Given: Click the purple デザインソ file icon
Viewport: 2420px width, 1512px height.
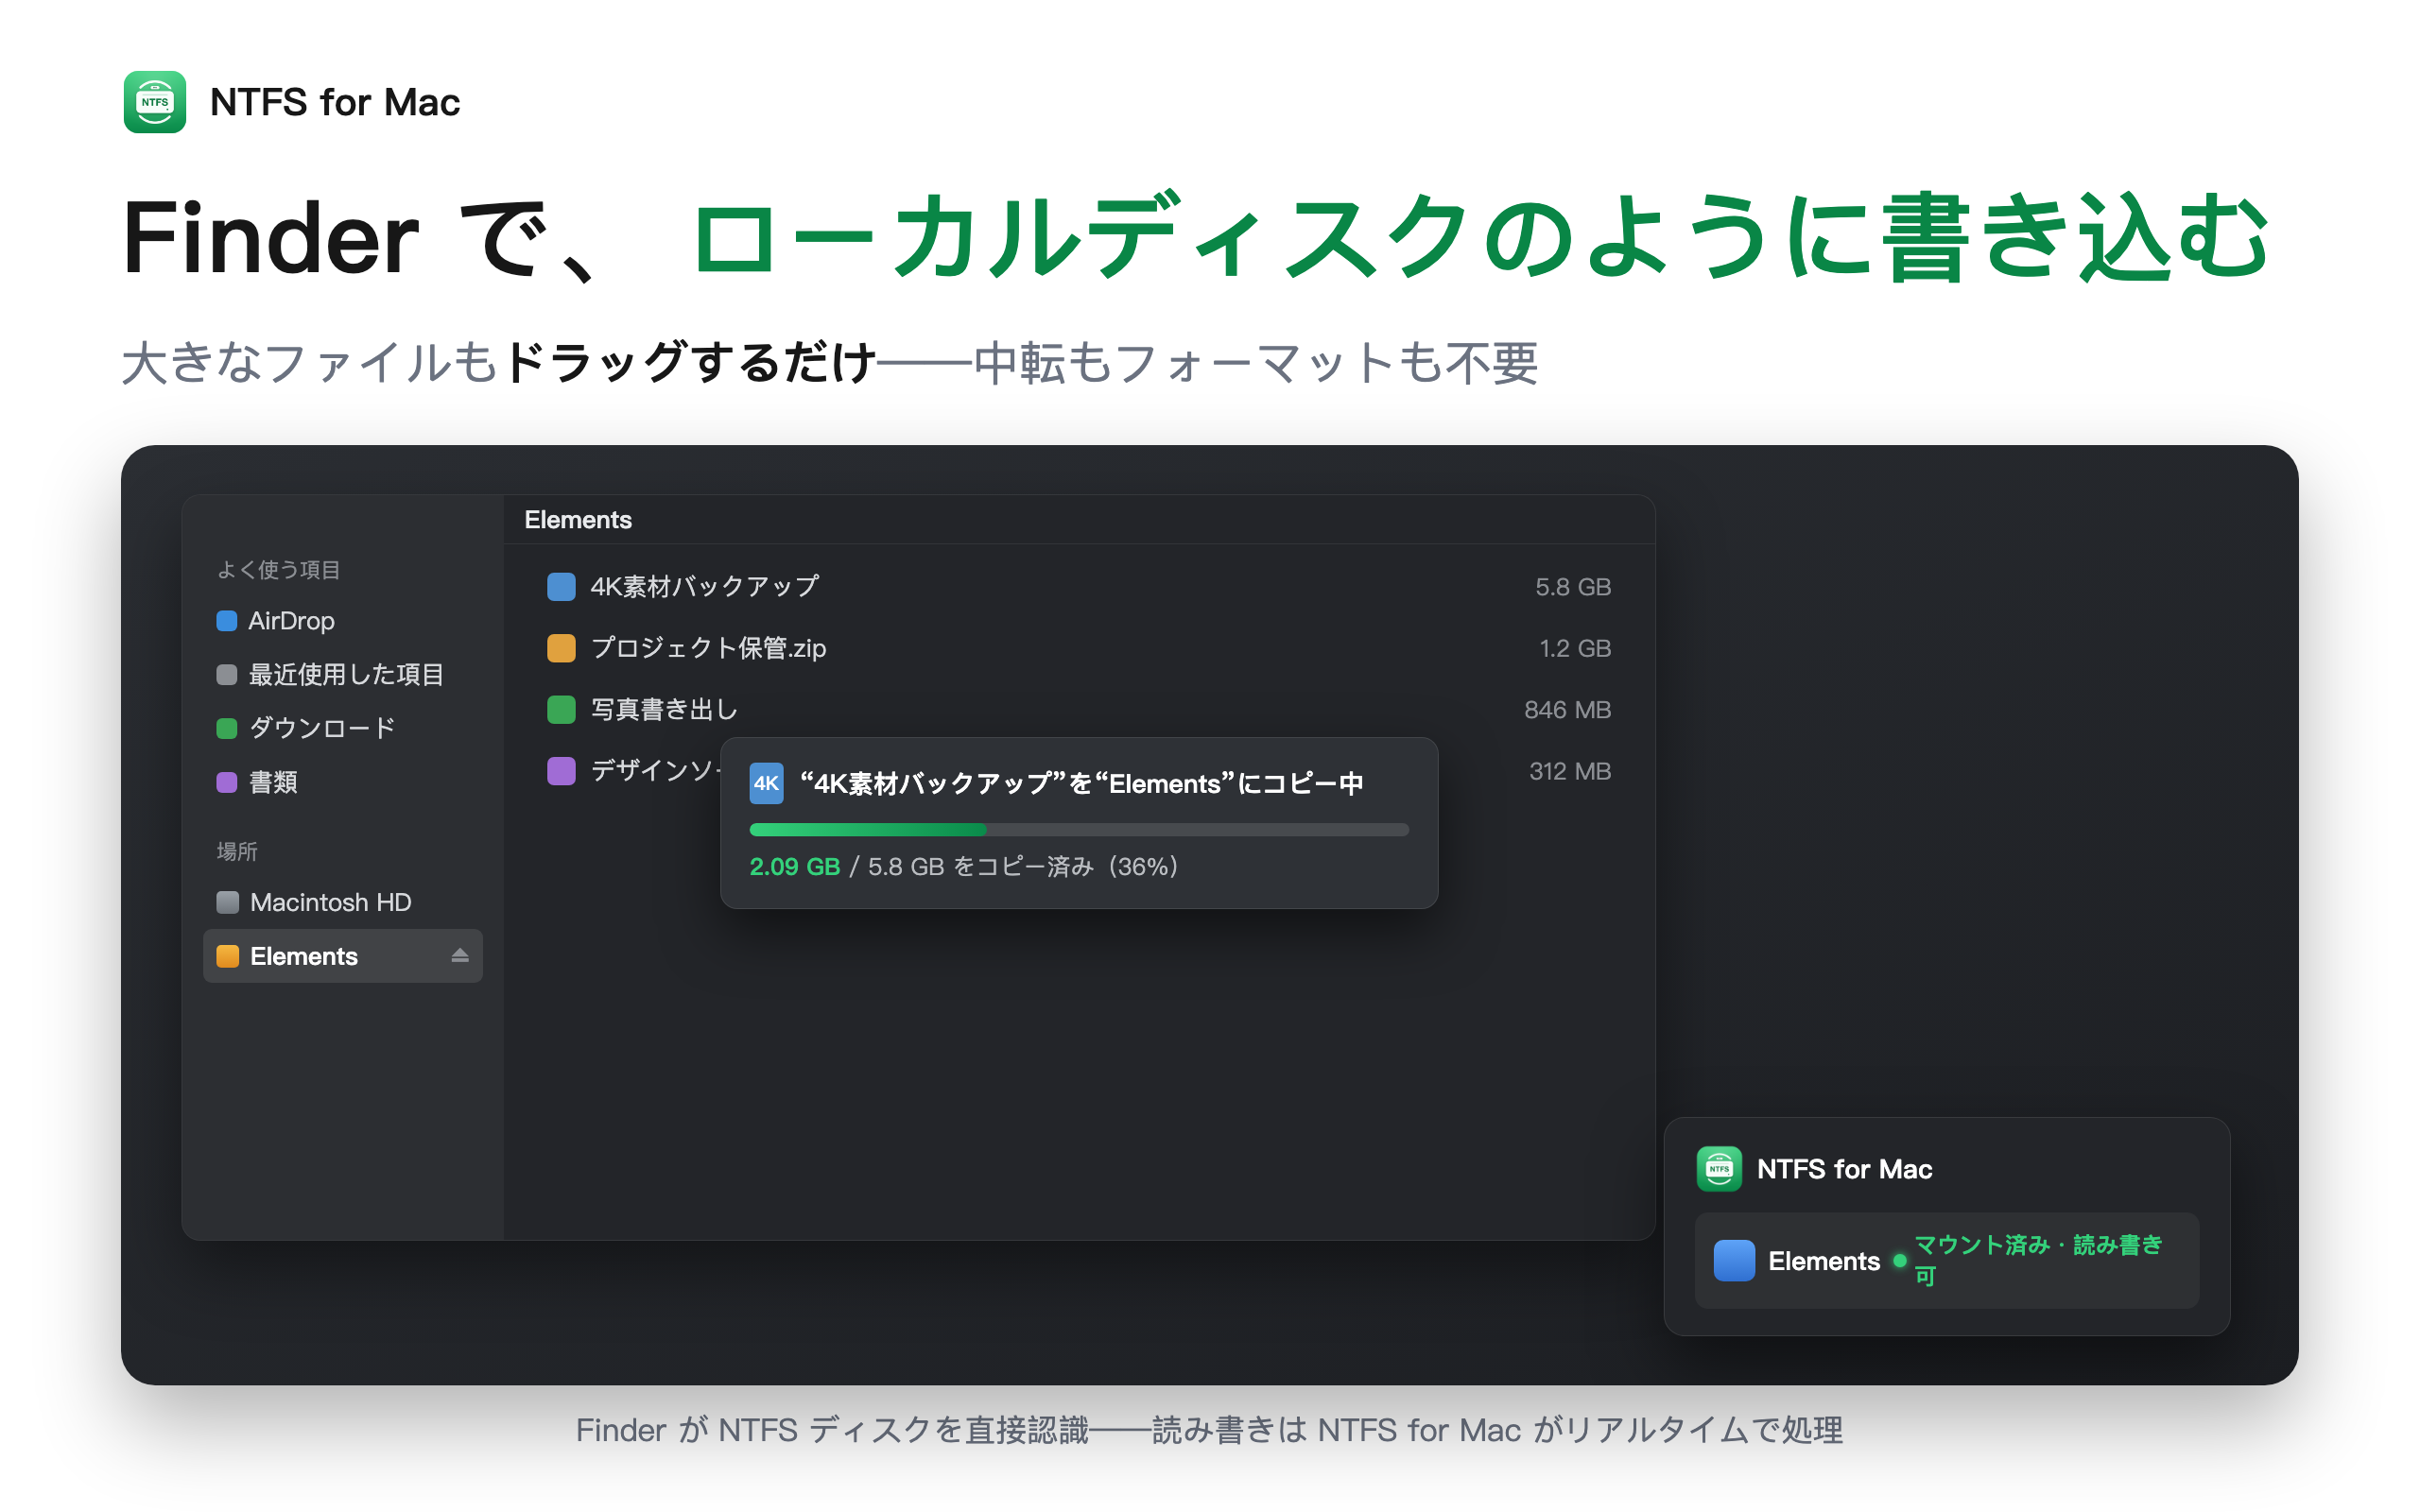Looking at the screenshot, I should click(x=561, y=771).
